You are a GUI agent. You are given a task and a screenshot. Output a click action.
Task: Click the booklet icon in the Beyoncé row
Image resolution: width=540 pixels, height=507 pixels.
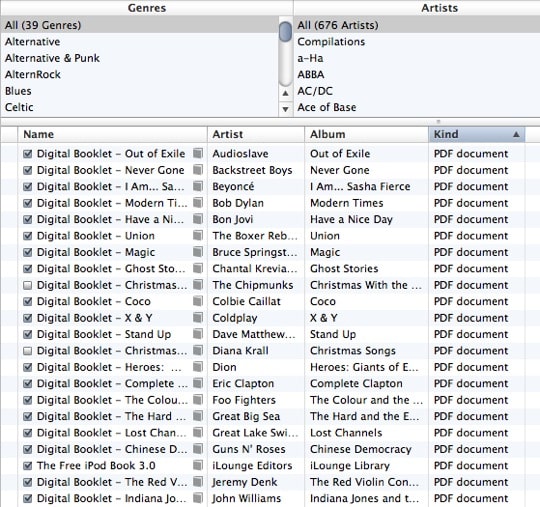[198, 186]
